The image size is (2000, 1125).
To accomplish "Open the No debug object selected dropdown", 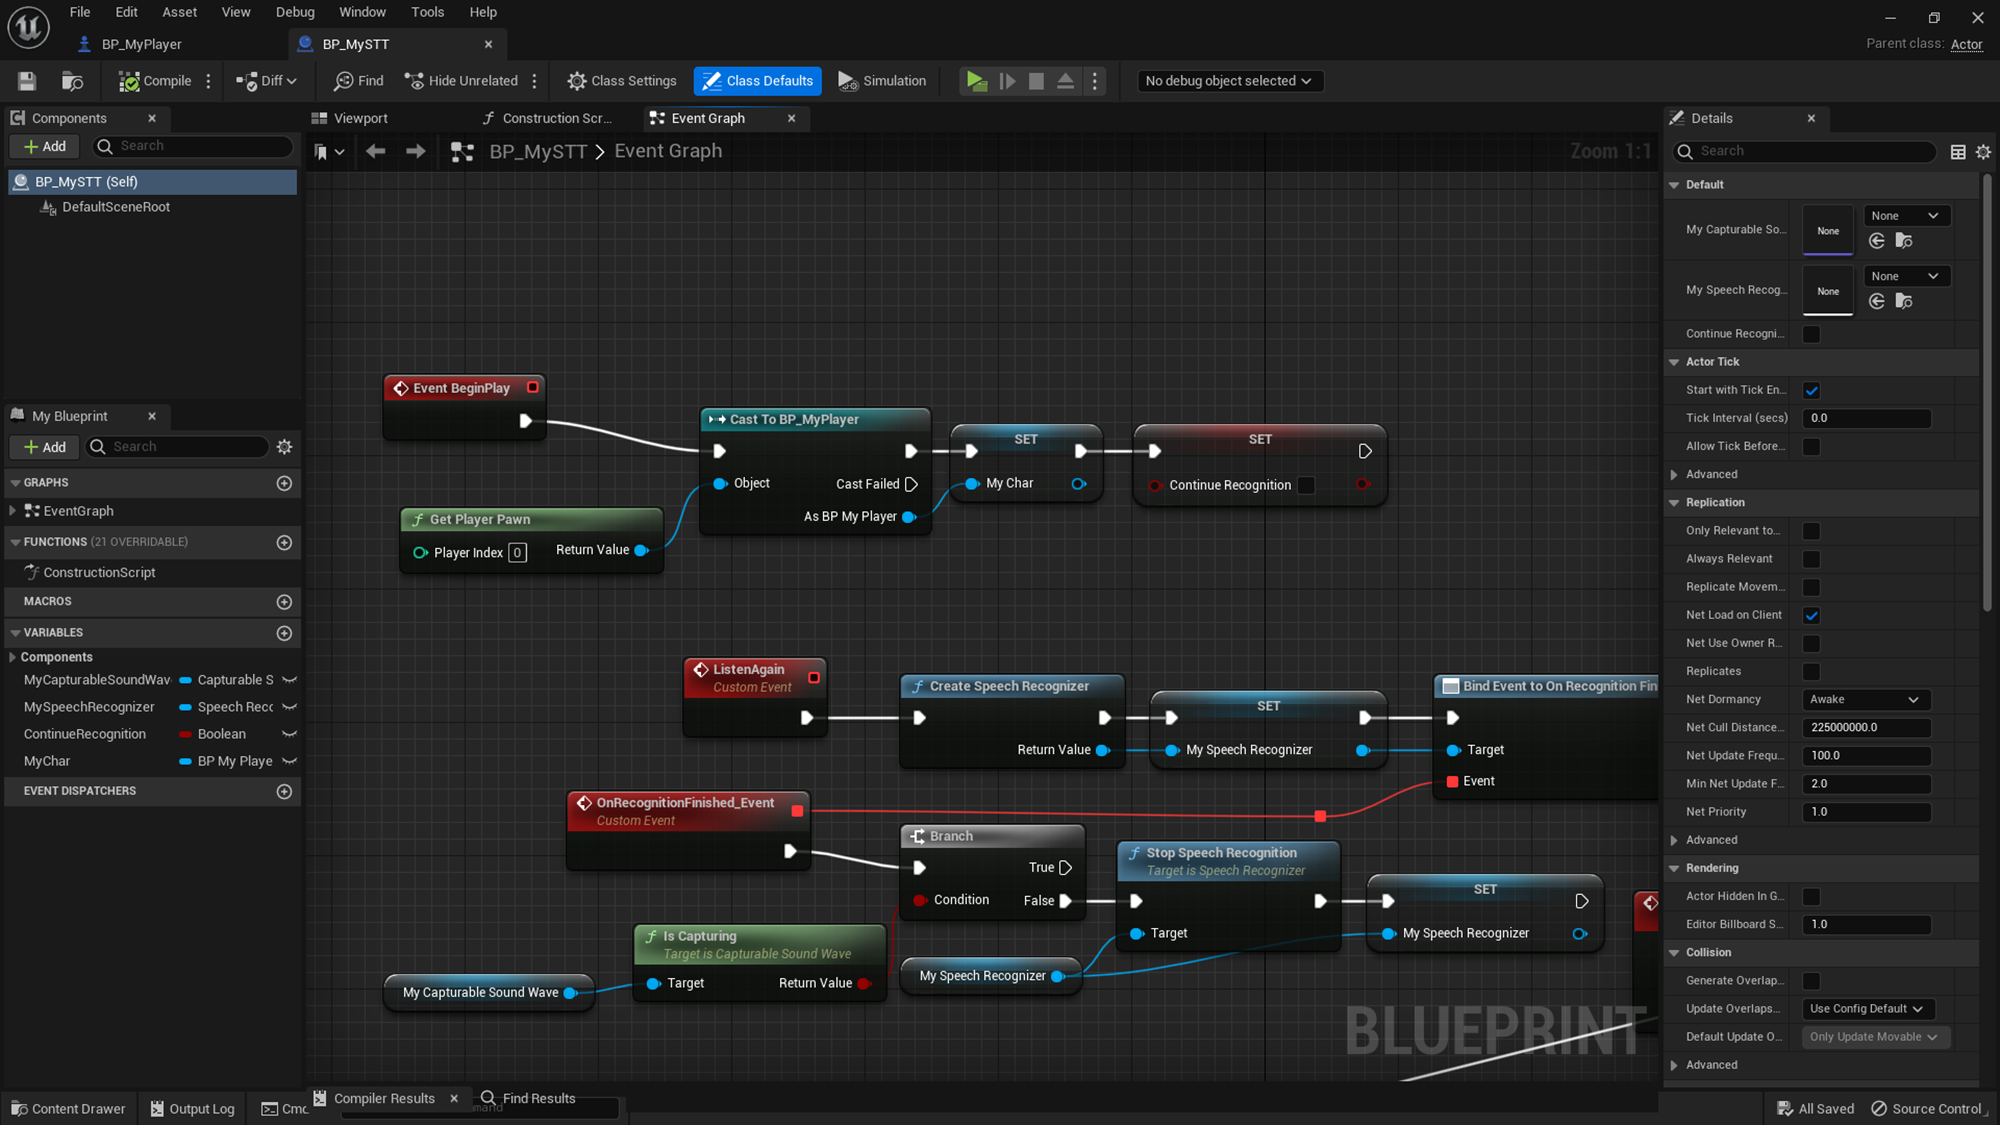I will tap(1230, 81).
